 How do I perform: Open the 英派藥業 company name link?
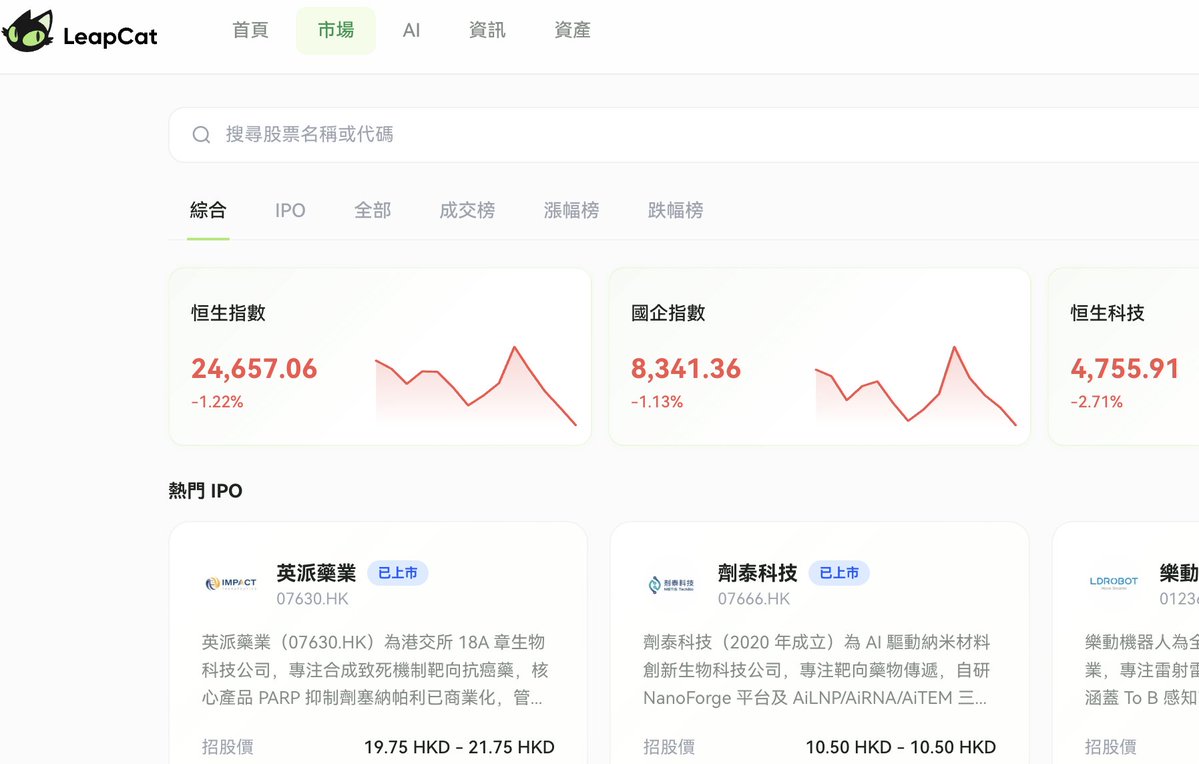(x=317, y=573)
